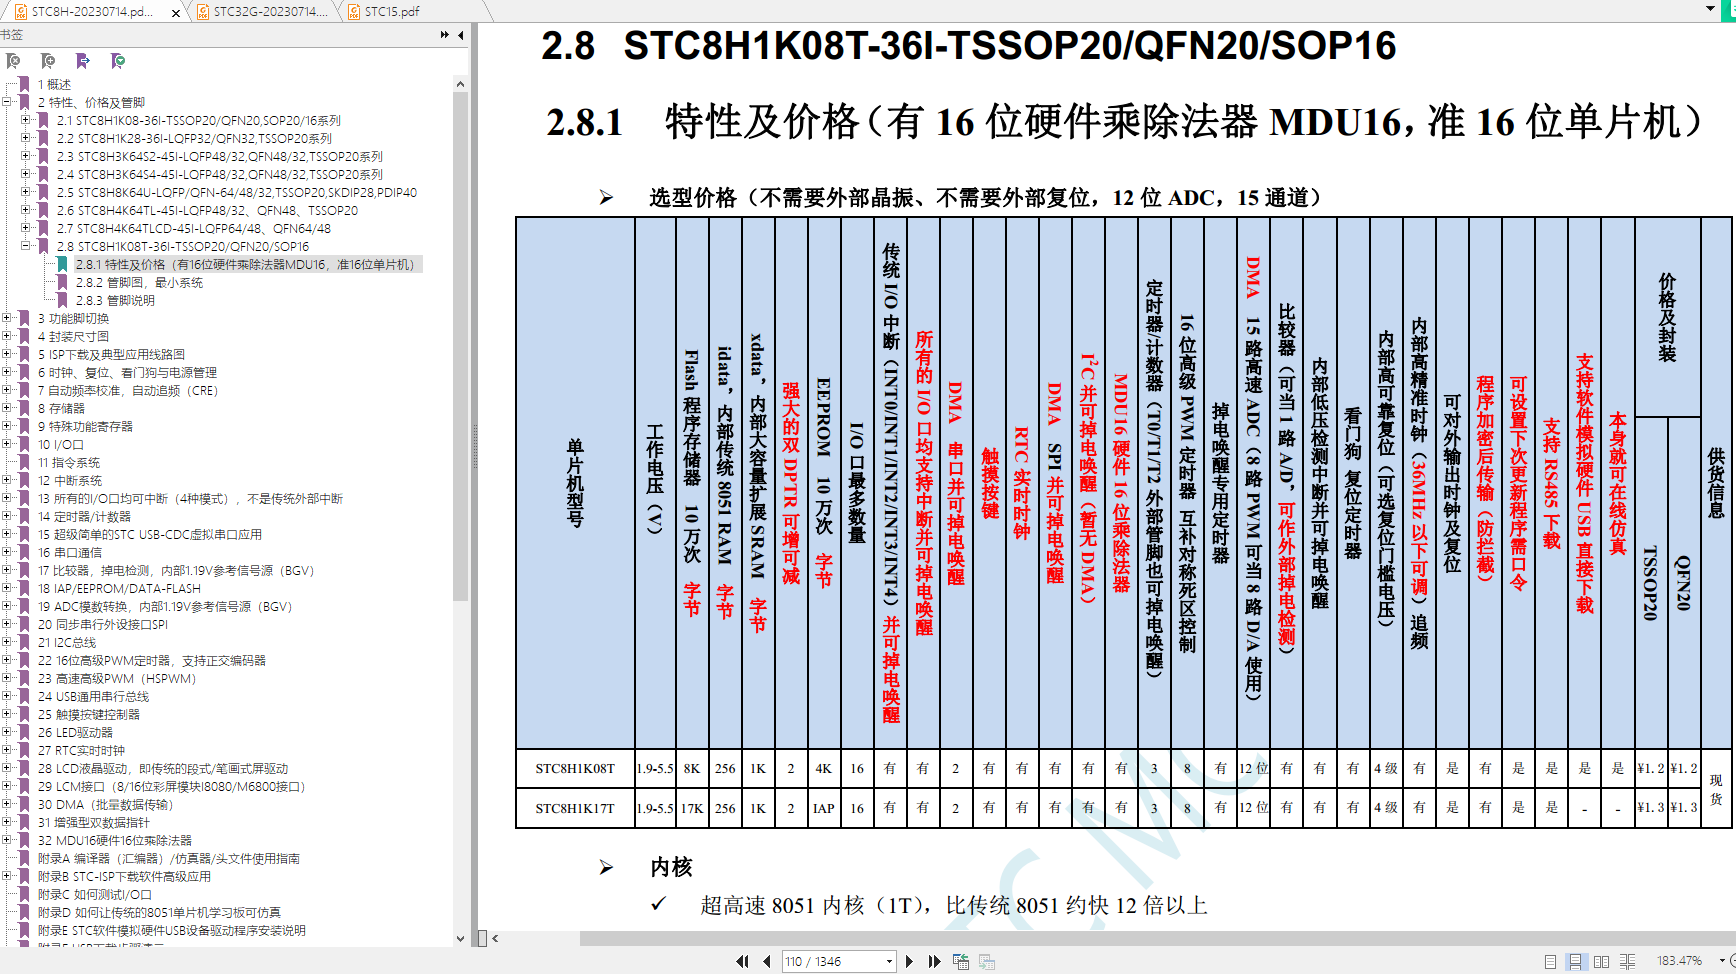The width and height of the screenshot is (1736, 974).
Task: Open bookmark 1 概述
Action: coord(55,85)
